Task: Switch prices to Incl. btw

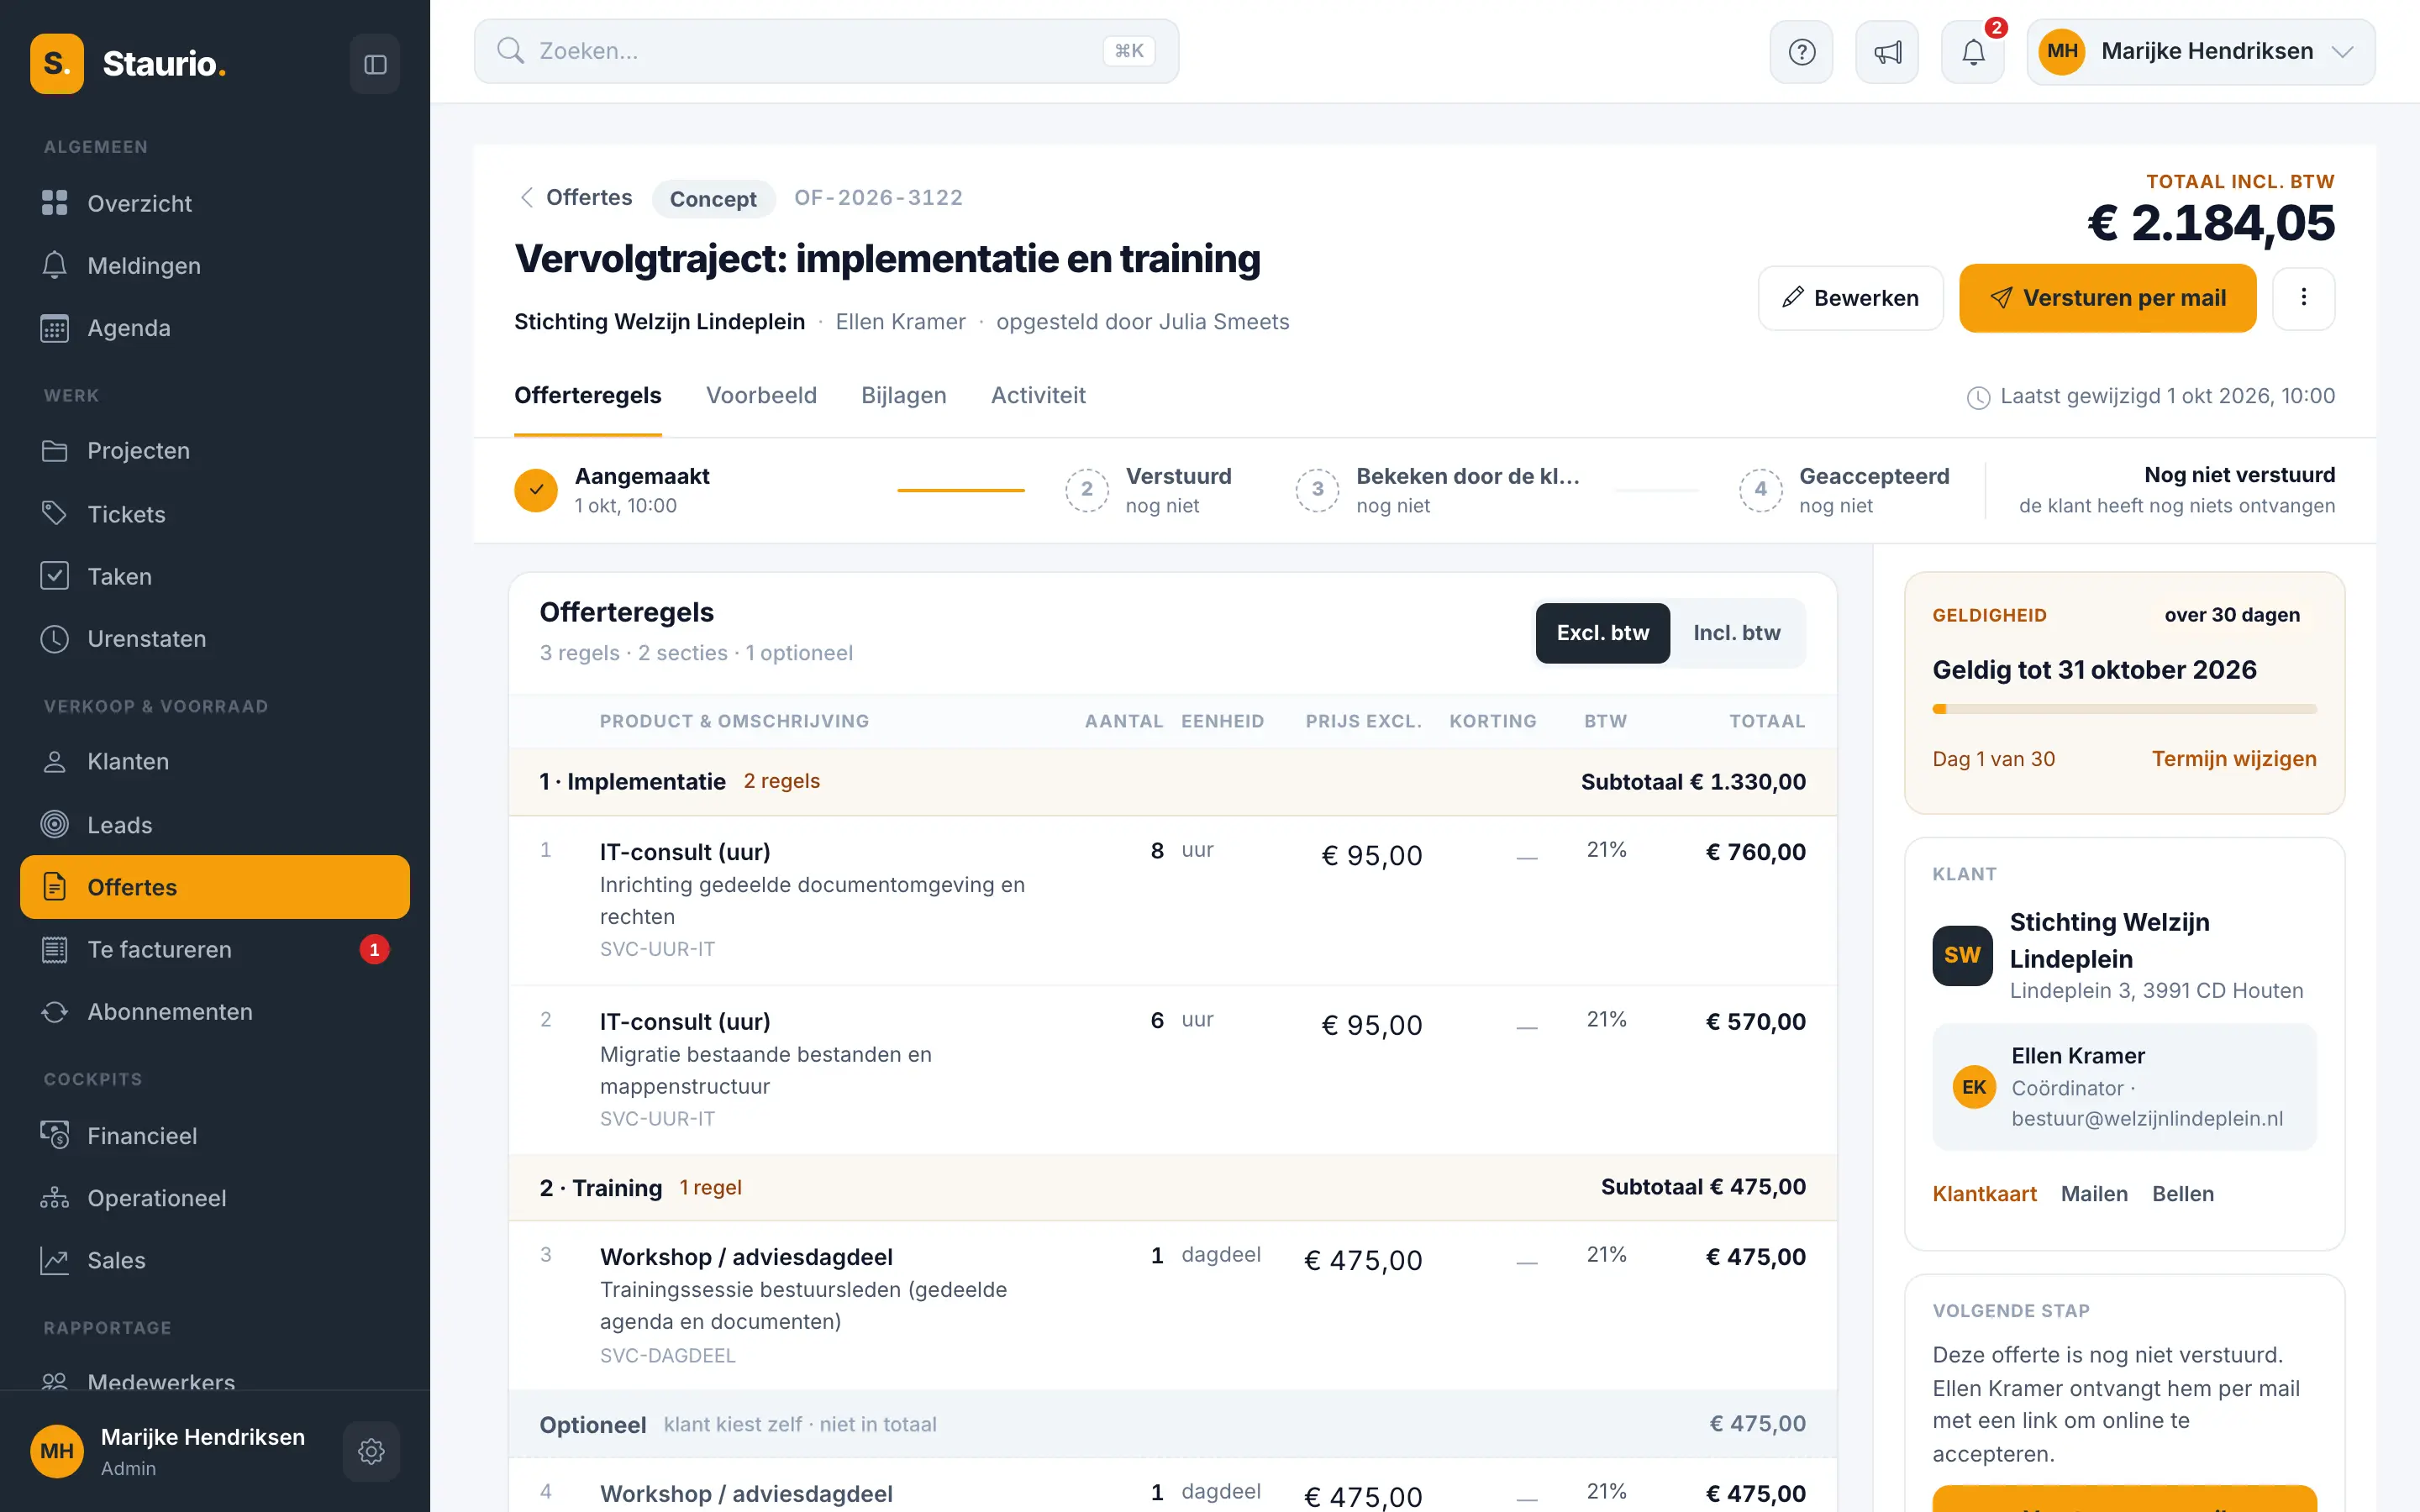Action: click(1736, 633)
